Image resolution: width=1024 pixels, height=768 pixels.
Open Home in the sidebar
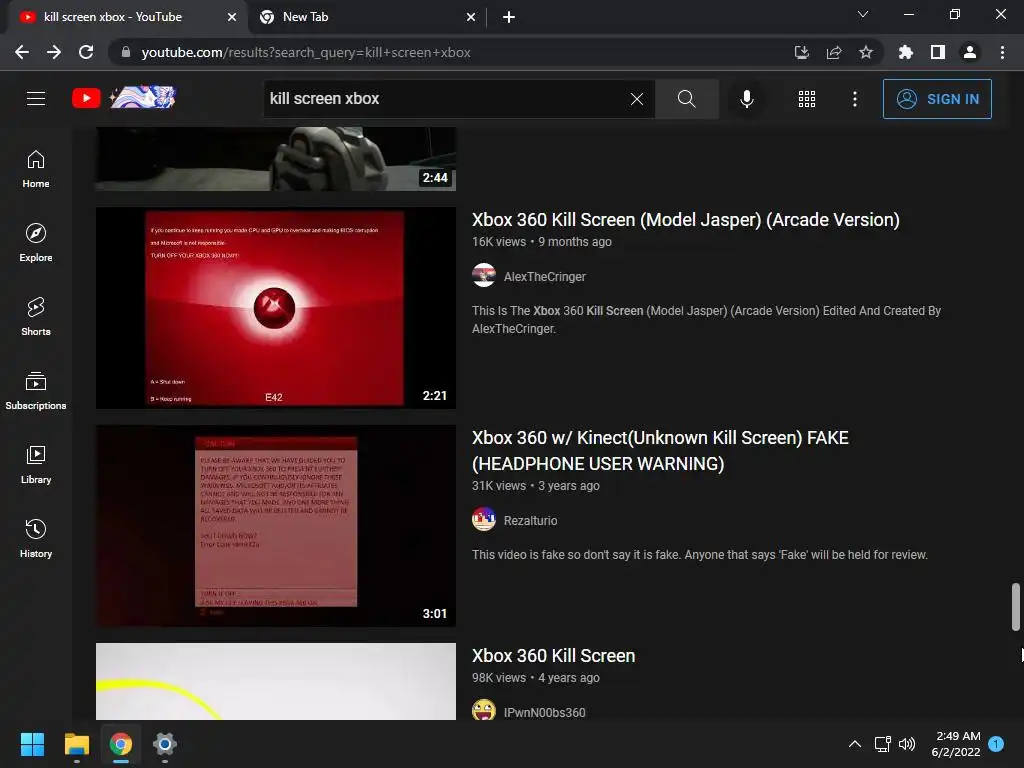(36, 169)
